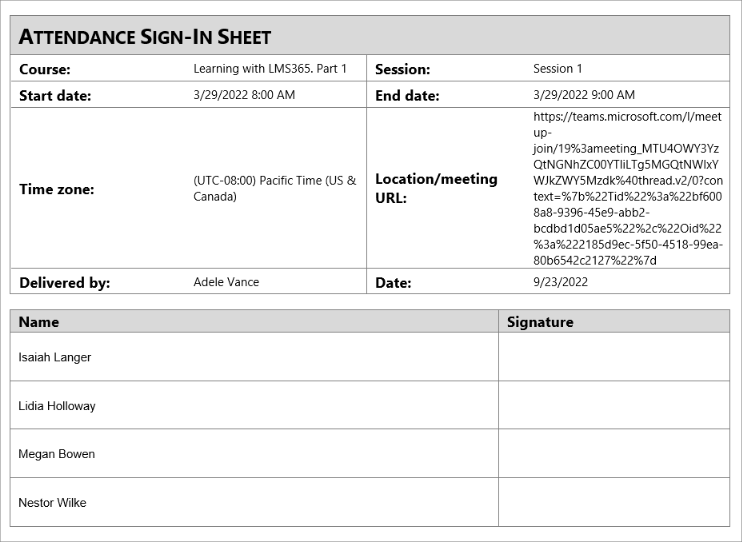Click attendee name Nestor Wilke
The height and width of the screenshot is (542, 742).
(52, 503)
